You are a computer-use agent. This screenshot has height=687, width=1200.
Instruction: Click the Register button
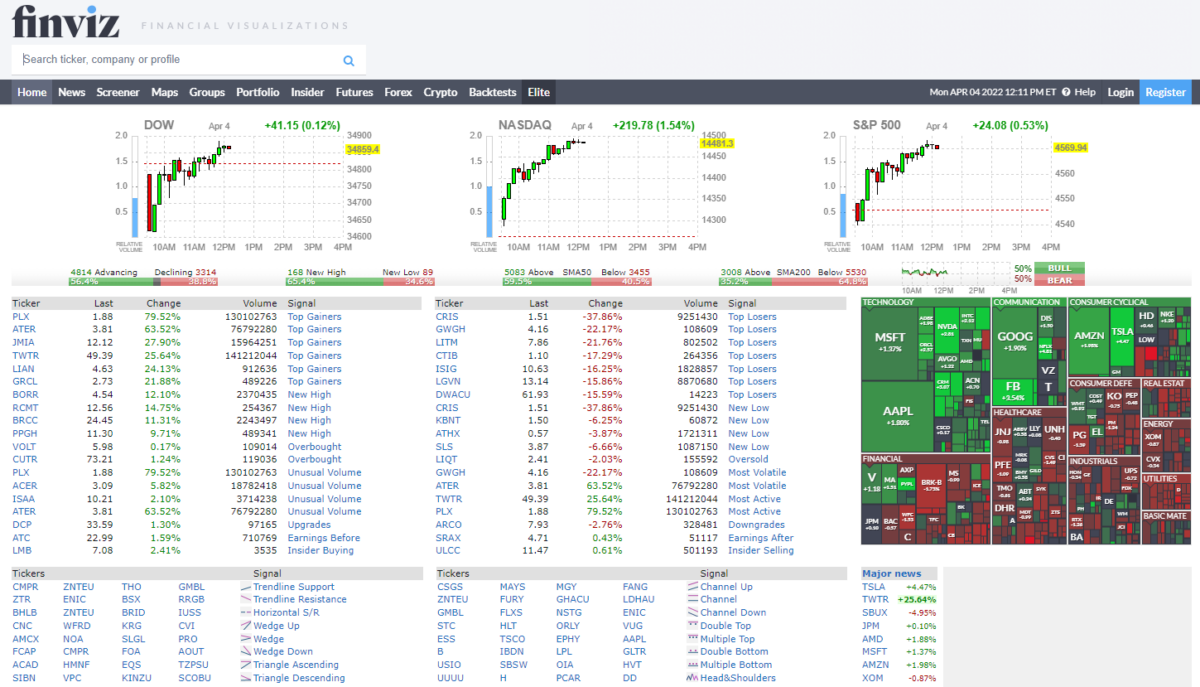click(x=1165, y=91)
